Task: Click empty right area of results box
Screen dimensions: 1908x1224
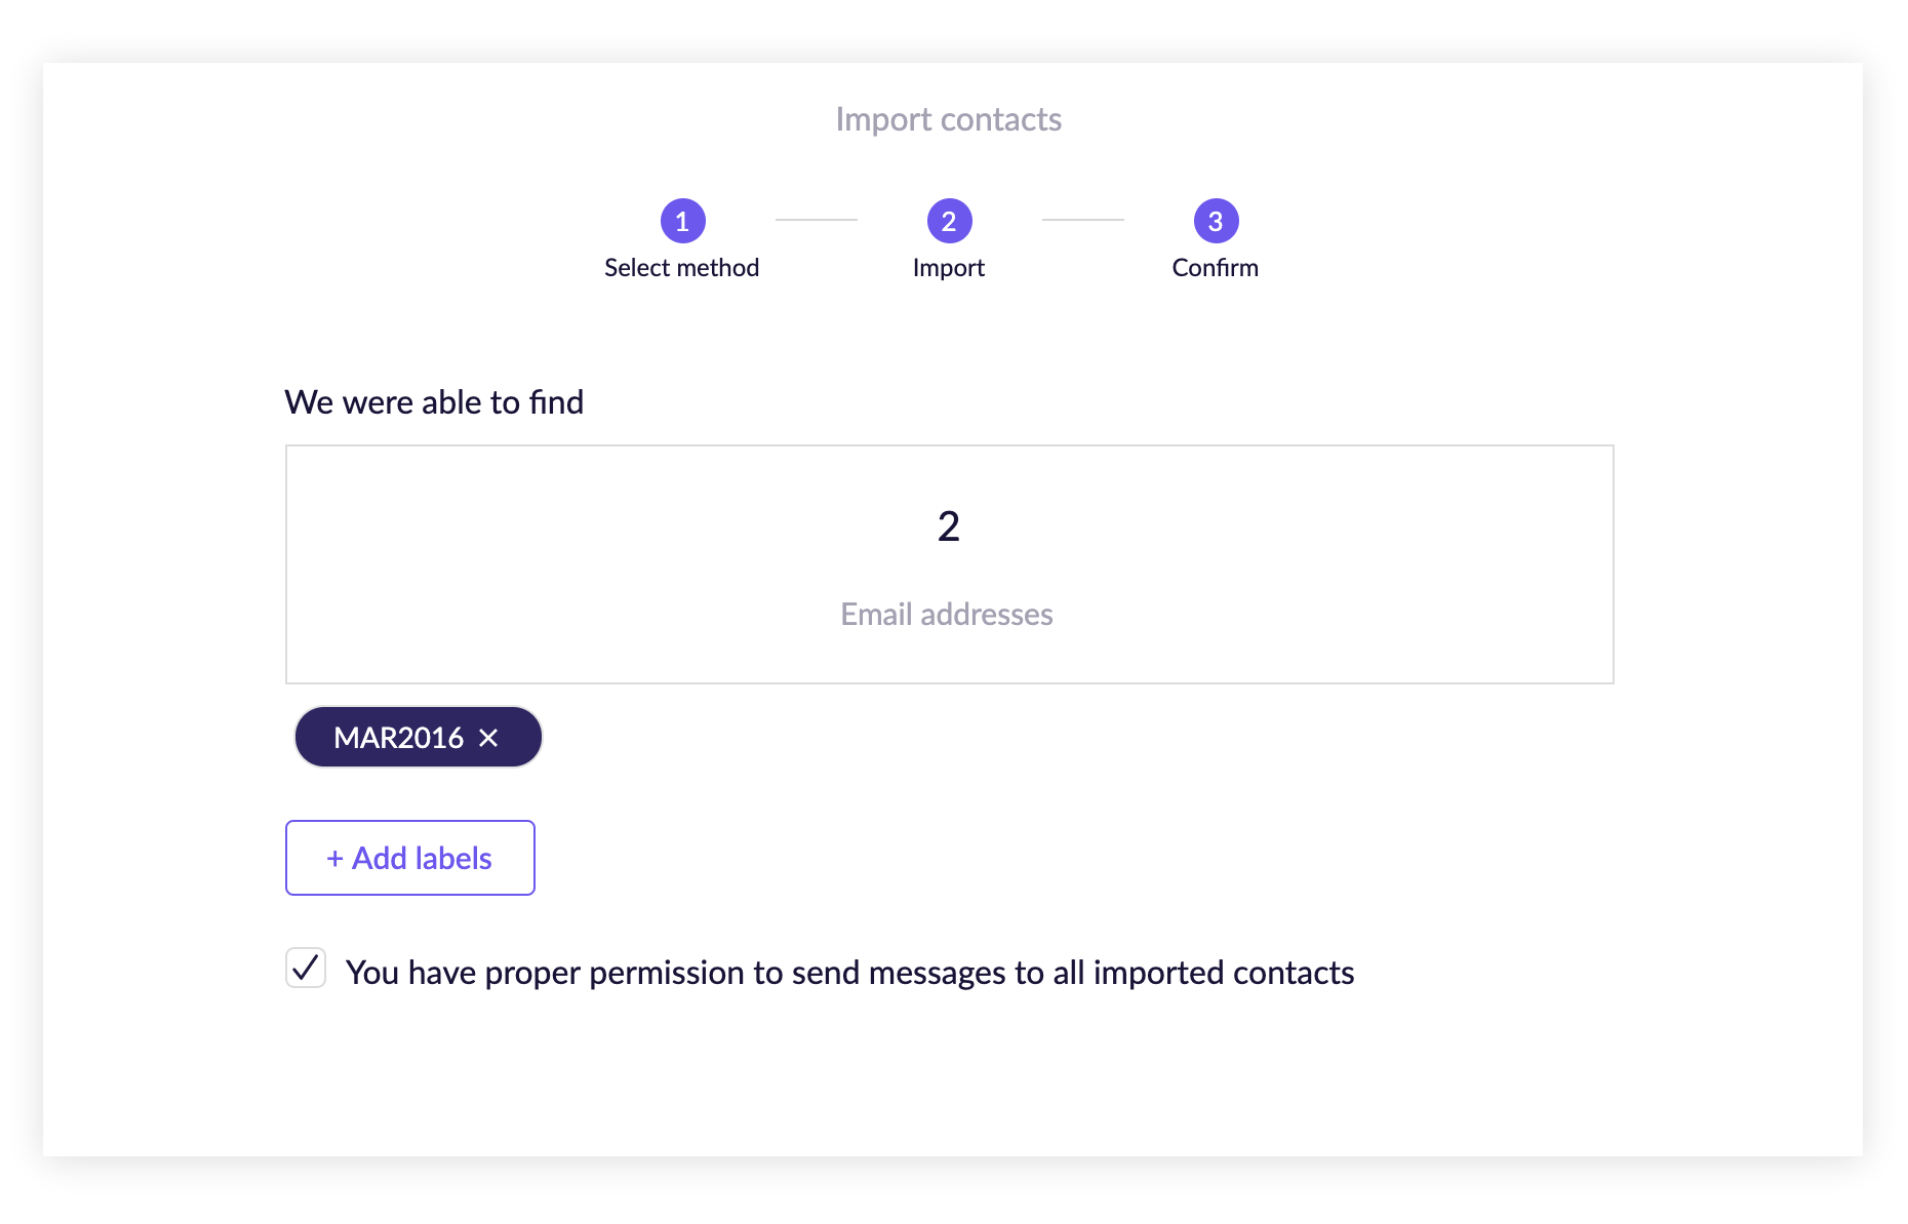Action: coord(1400,565)
